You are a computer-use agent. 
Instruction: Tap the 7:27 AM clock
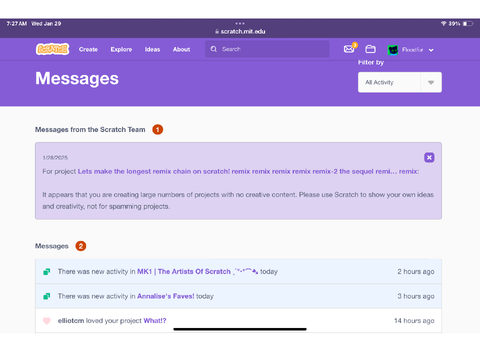click(x=16, y=24)
